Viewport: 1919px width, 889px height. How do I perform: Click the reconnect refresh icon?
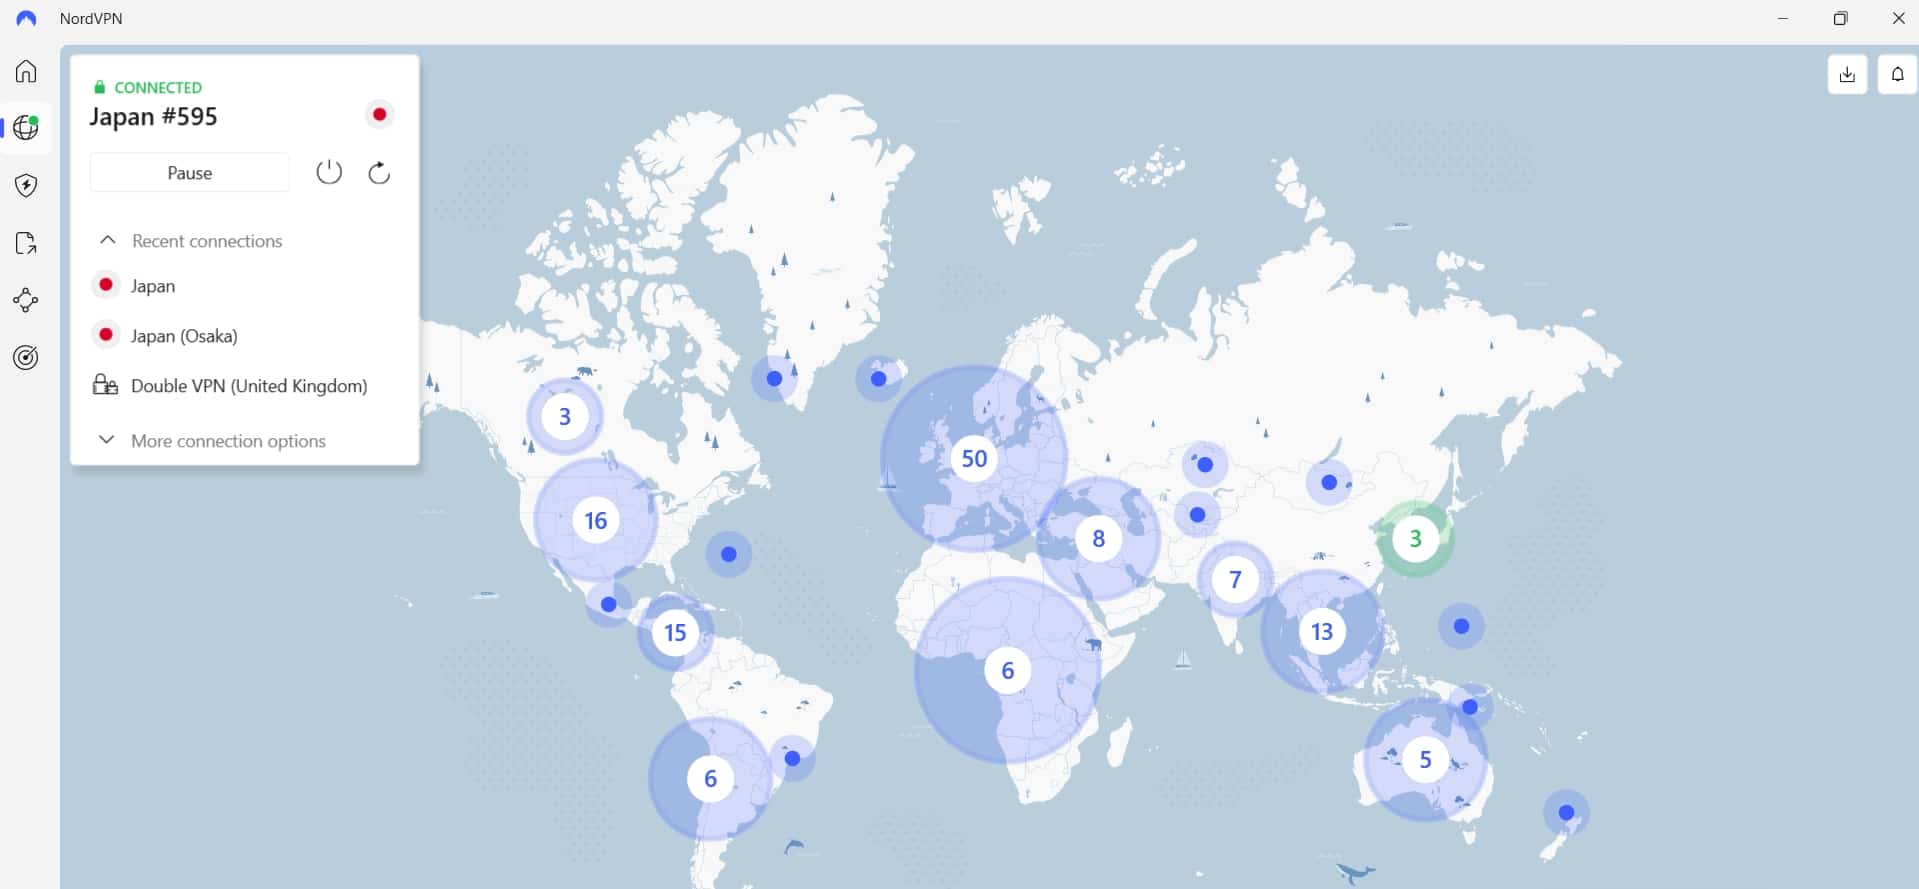pyautogui.click(x=379, y=172)
